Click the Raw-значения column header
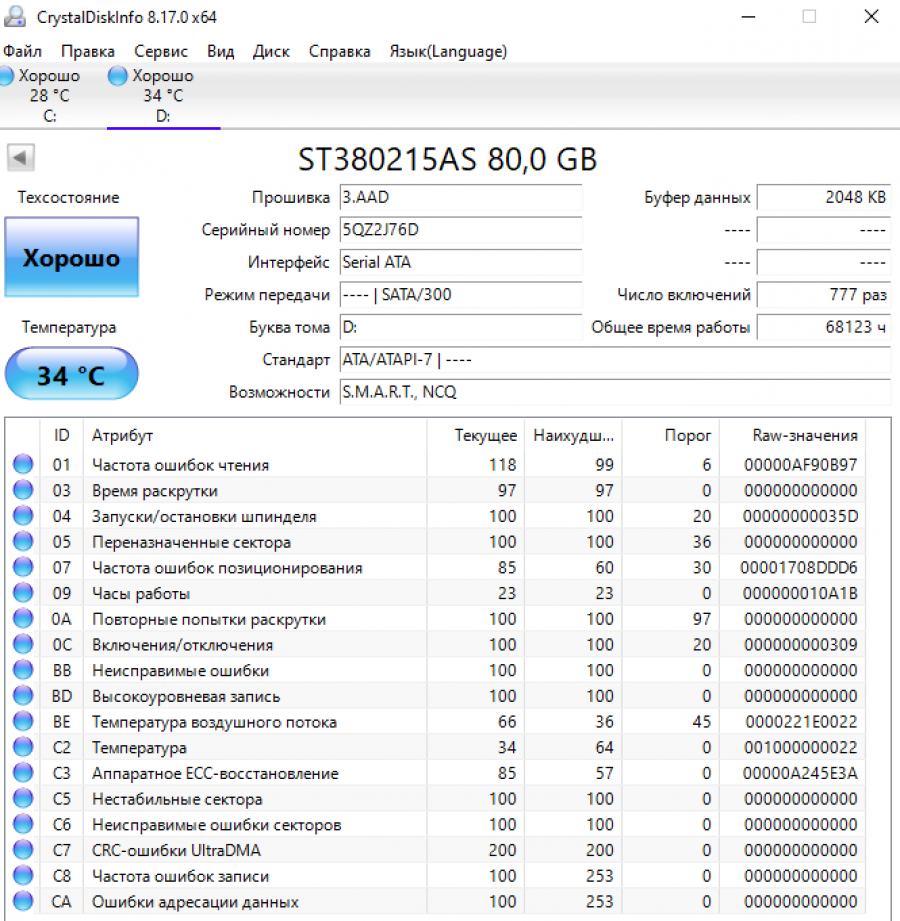Viewport: 900px width, 921px height. tap(804, 436)
